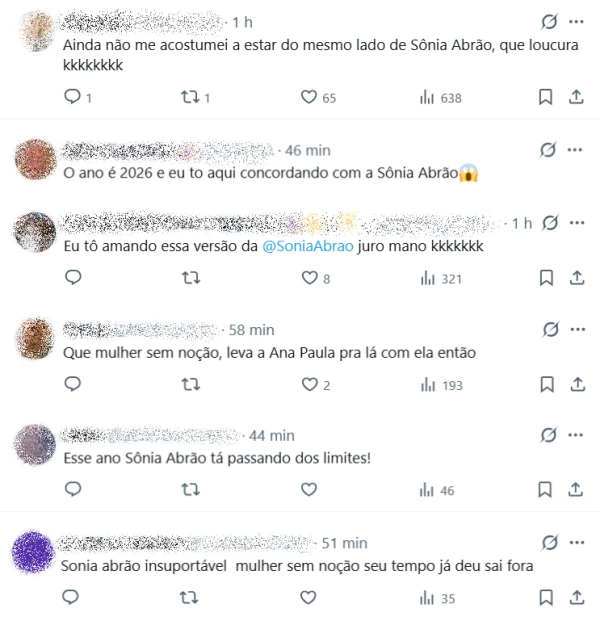This screenshot has width=600, height=617.
Task: Open view stats showing 46
Action: tap(437, 490)
